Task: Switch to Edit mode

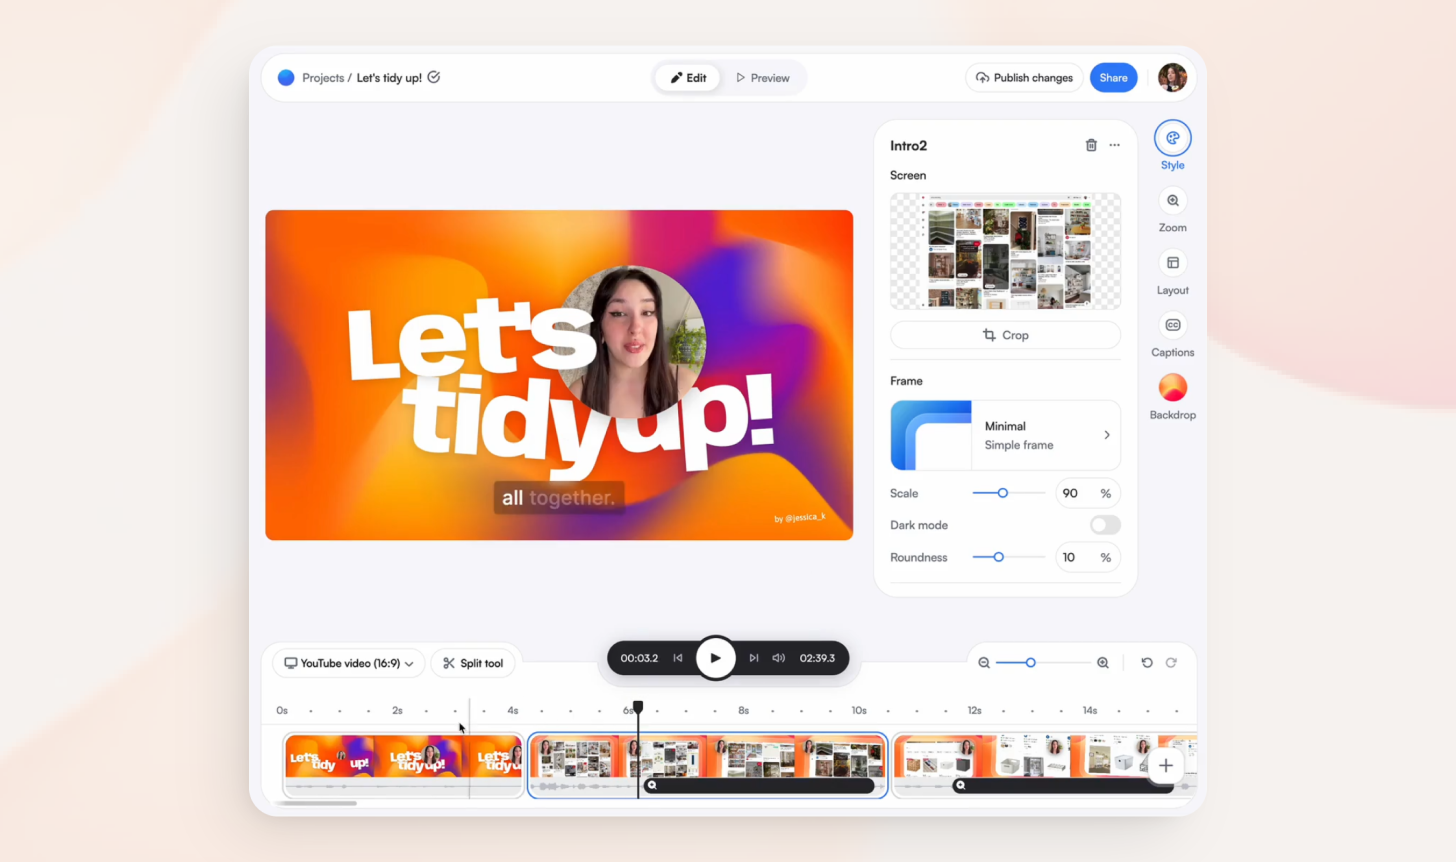Action: click(x=688, y=78)
